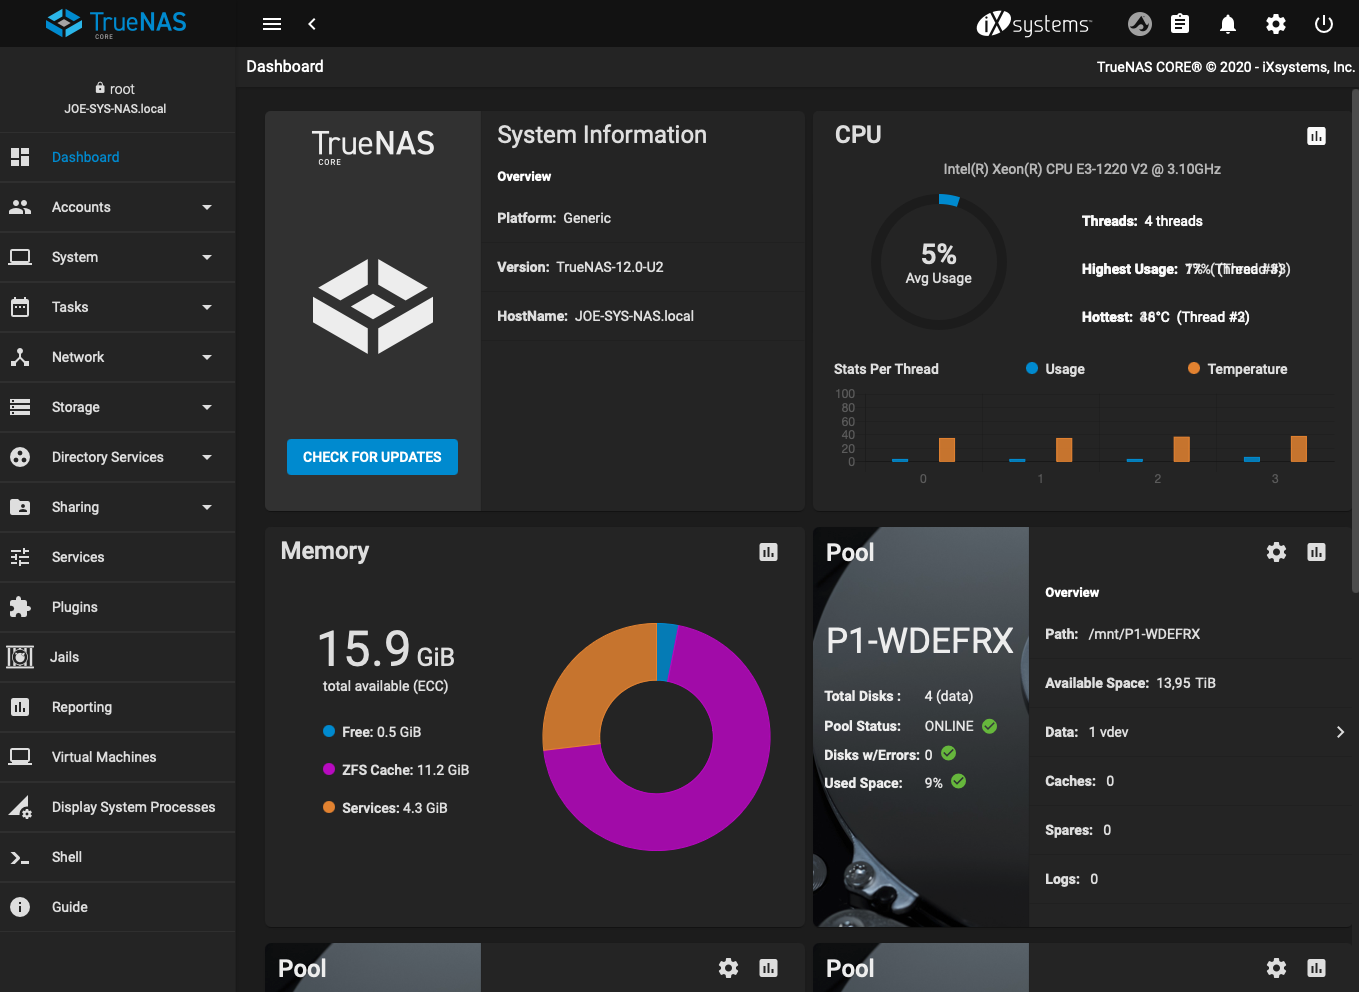The width and height of the screenshot is (1359, 992).
Task: Open the Plugins menu item
Action: coord(117,607)
